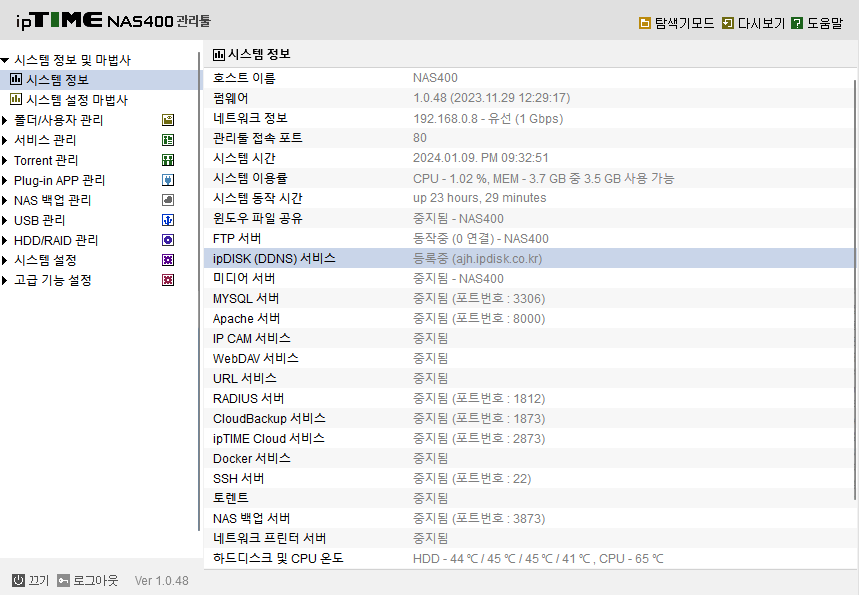Collapse the 시스템 정보 및 마법사 section arrow
This screenshot has width=863, height=595.
pyautogui.click(x=5, y=60)
